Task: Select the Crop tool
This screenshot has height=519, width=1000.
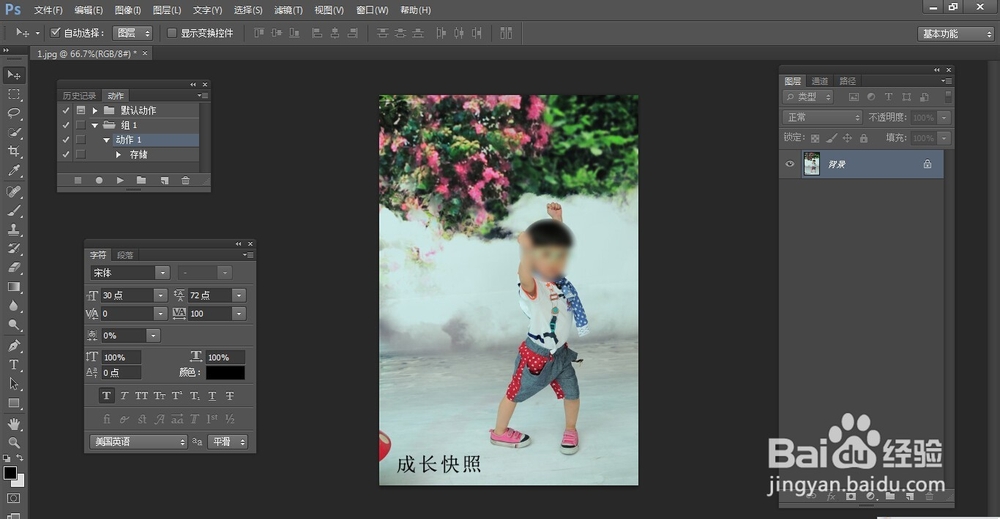Action: (13, 152)
